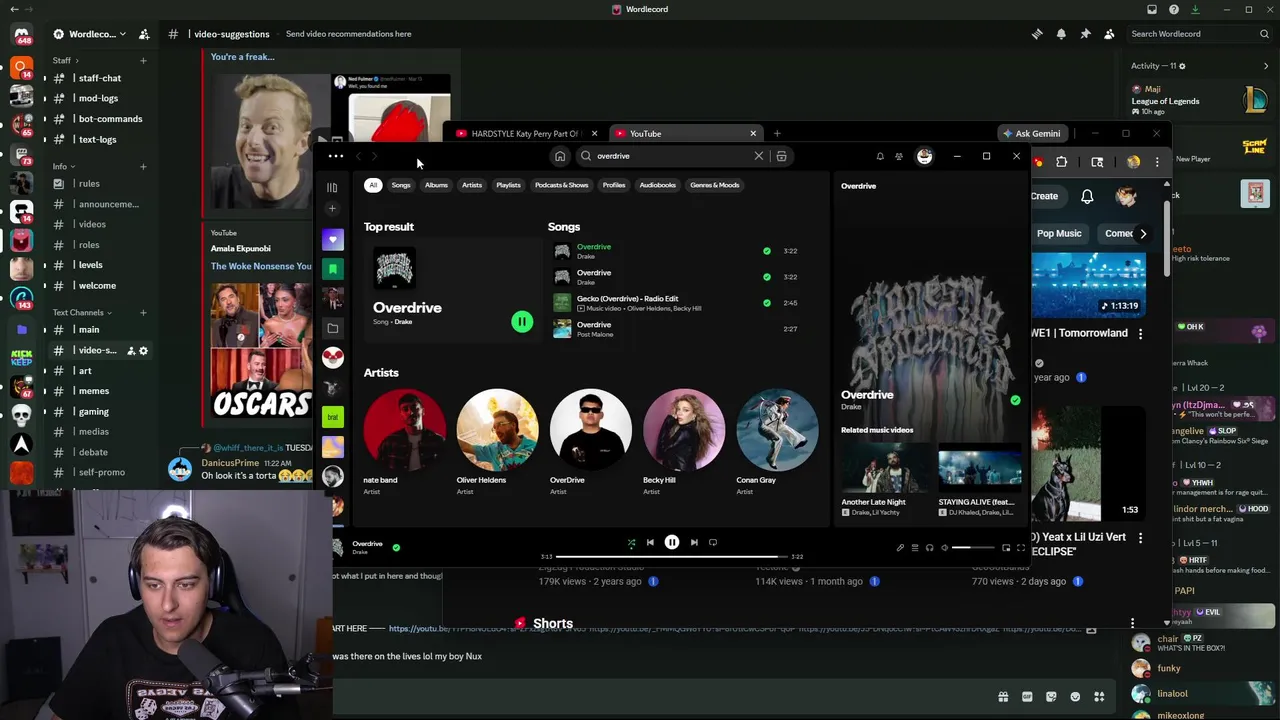This screenshot has height=720, width=1280.
Task: Skip to next track in Spotify
Action: 694,542
